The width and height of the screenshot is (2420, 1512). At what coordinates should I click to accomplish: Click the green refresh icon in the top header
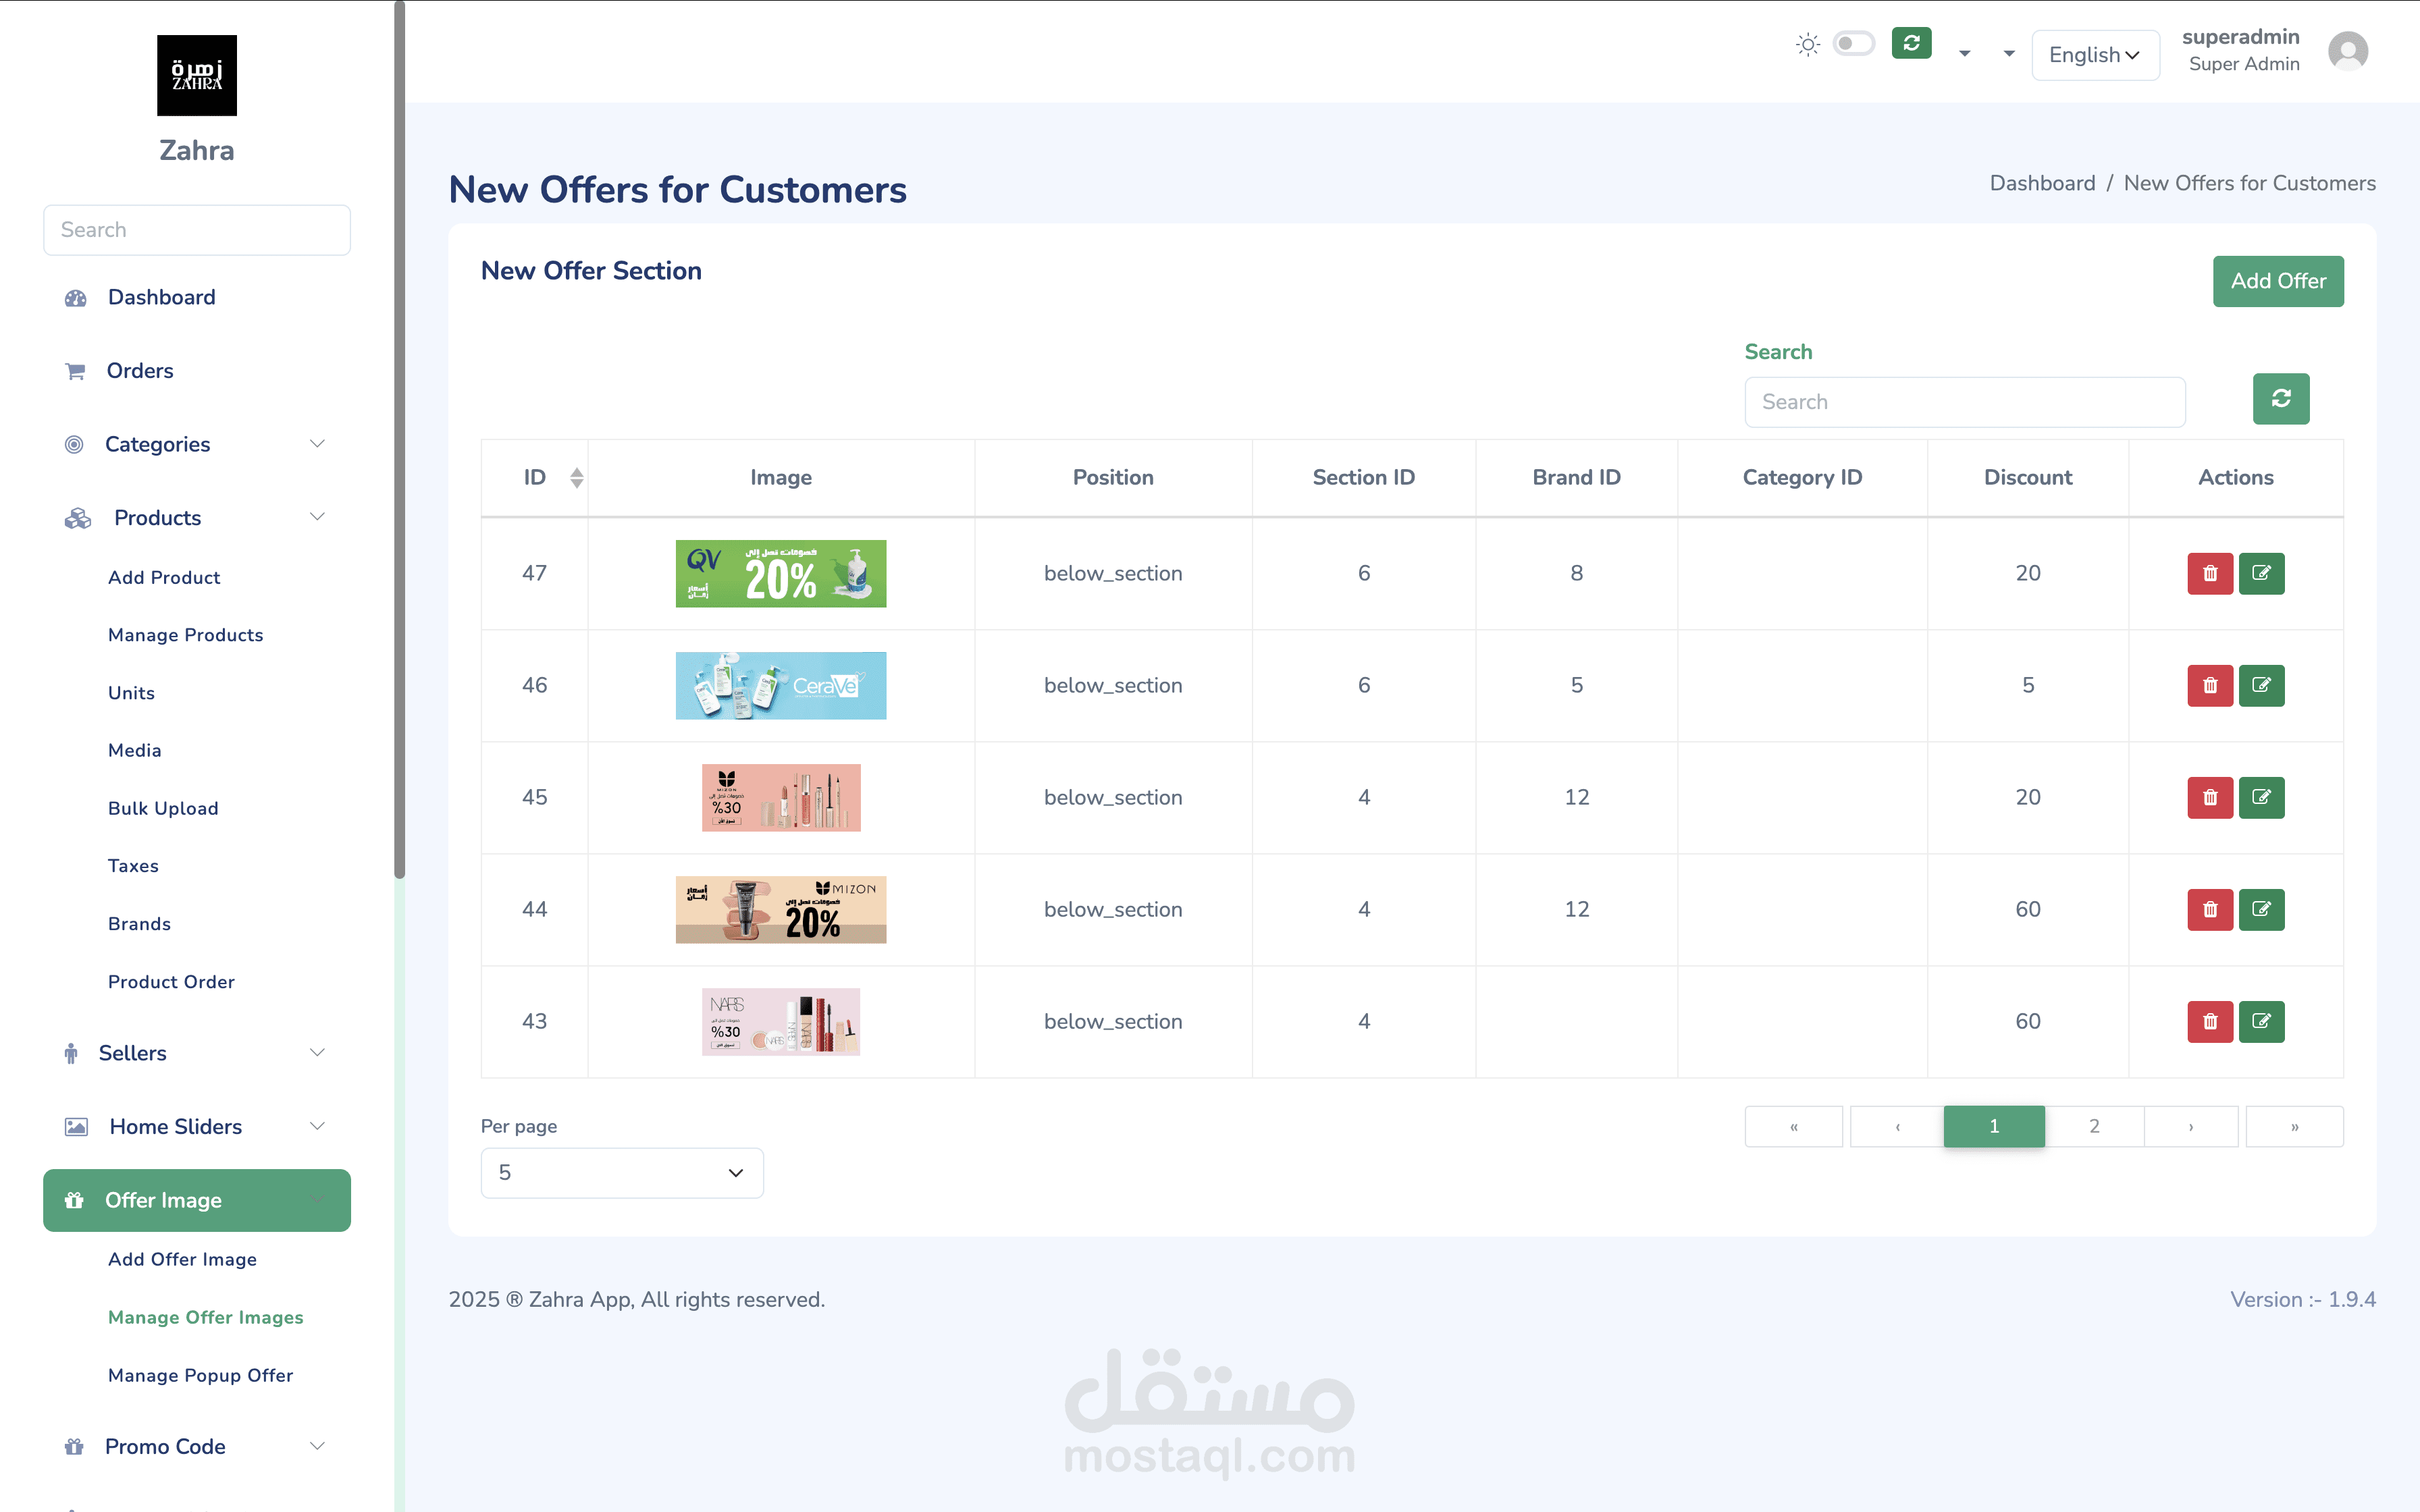pos(1911,43)
